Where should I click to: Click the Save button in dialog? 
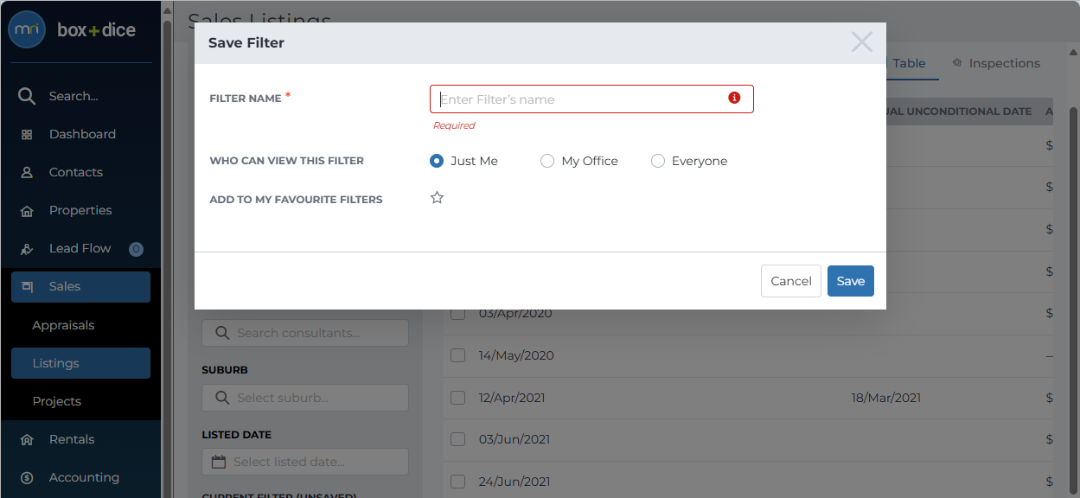point(851,281)
